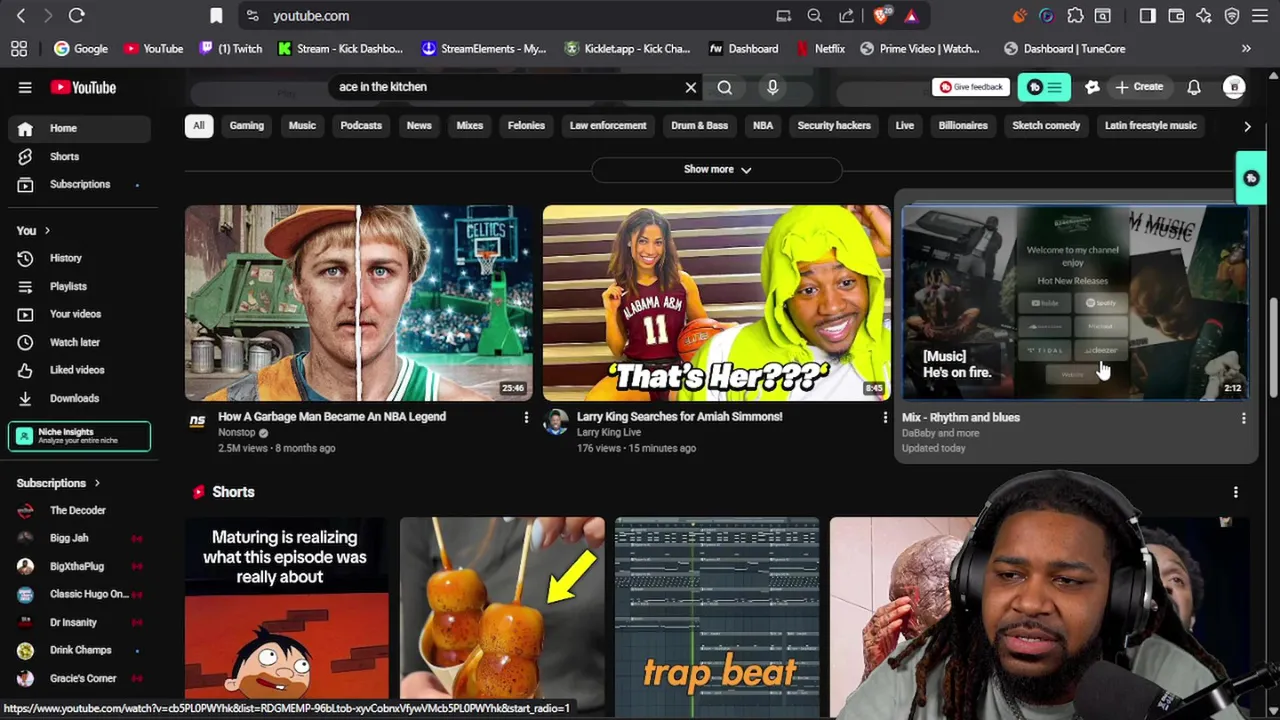This screenshot has width=1280, height=720.
Task: Select the All filter chip
Action: 198,126
